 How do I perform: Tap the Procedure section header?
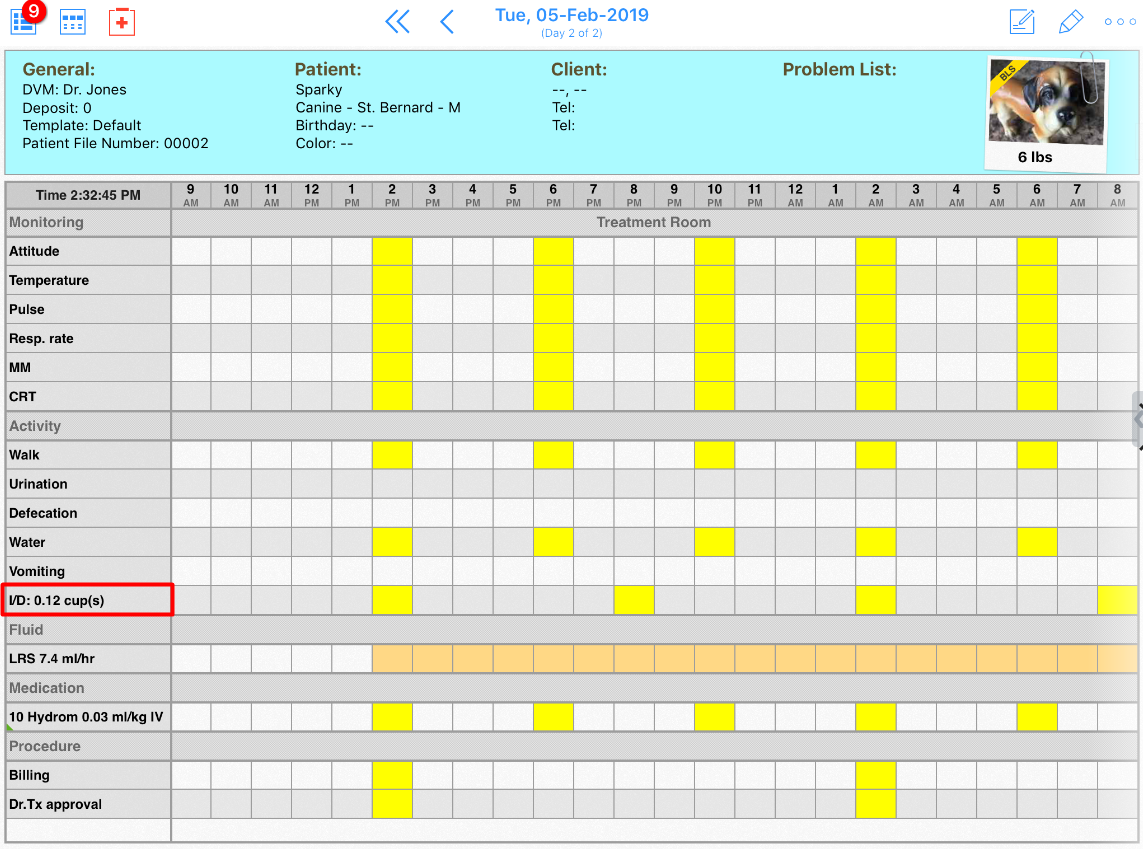(x=88, y=746)
